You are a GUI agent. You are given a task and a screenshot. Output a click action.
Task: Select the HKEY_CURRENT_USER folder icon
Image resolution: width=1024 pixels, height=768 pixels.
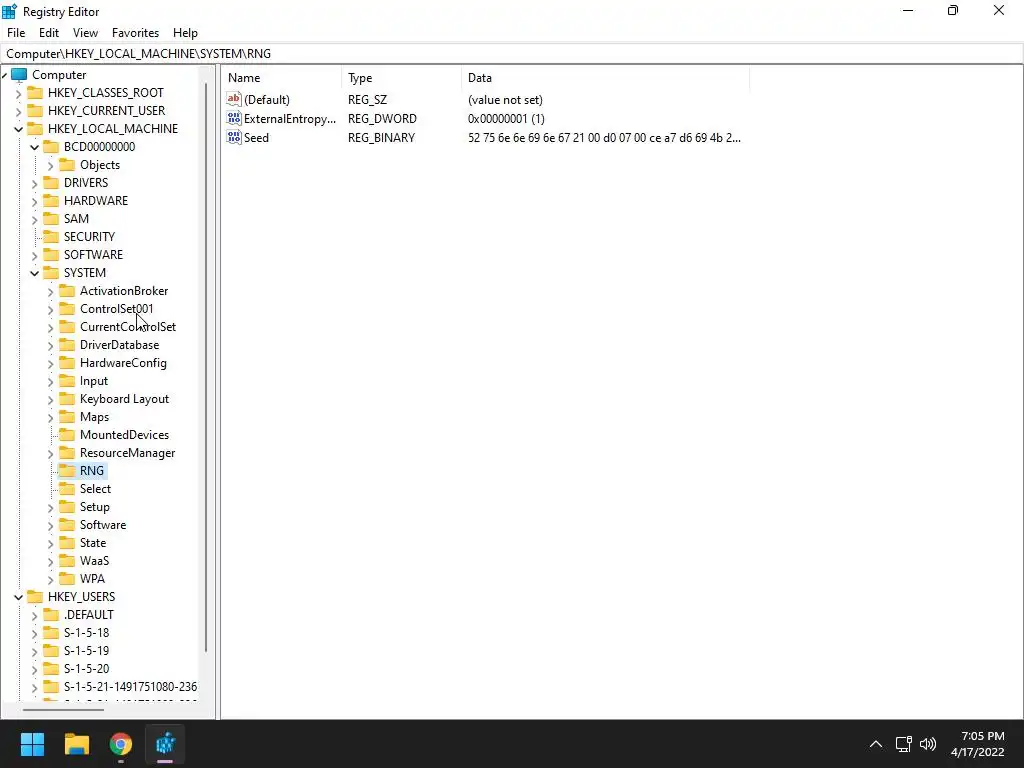pos(35,110)
